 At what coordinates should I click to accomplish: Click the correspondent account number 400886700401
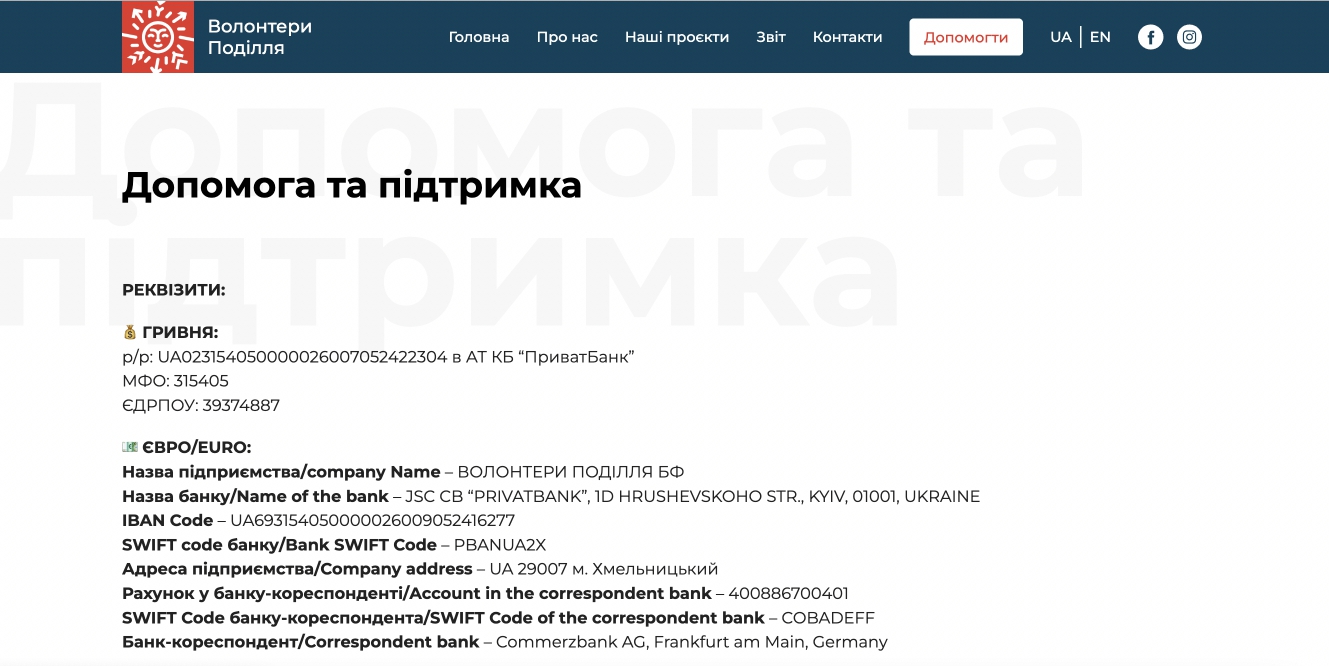788,593
